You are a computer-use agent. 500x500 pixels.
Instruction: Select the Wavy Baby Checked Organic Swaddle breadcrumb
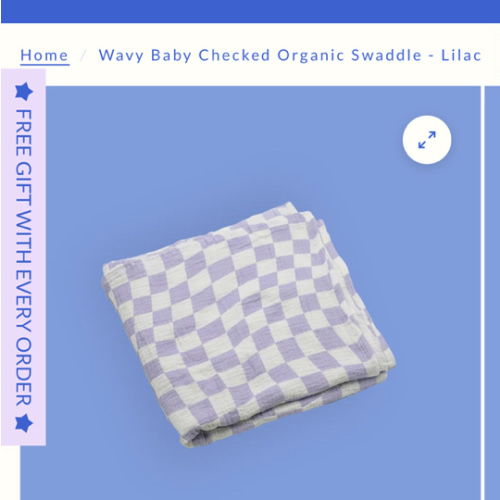(x=290, y=55)
